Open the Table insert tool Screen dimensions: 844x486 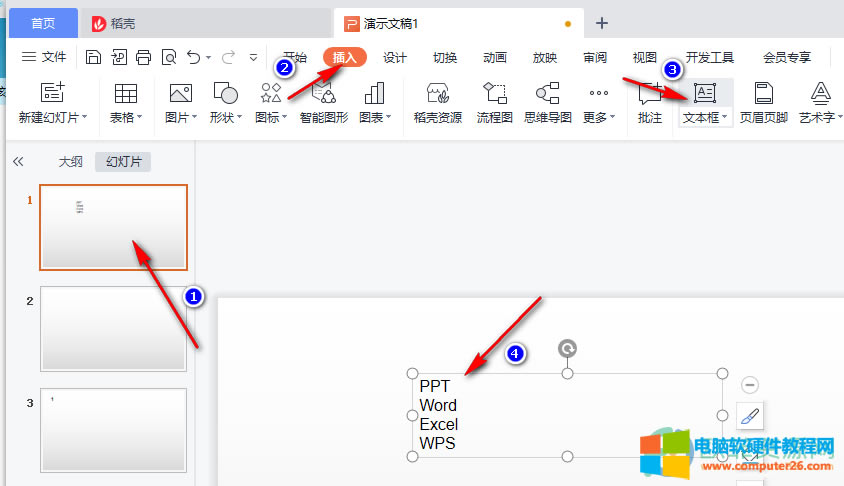pyautogui.click(x=125, y=94)
